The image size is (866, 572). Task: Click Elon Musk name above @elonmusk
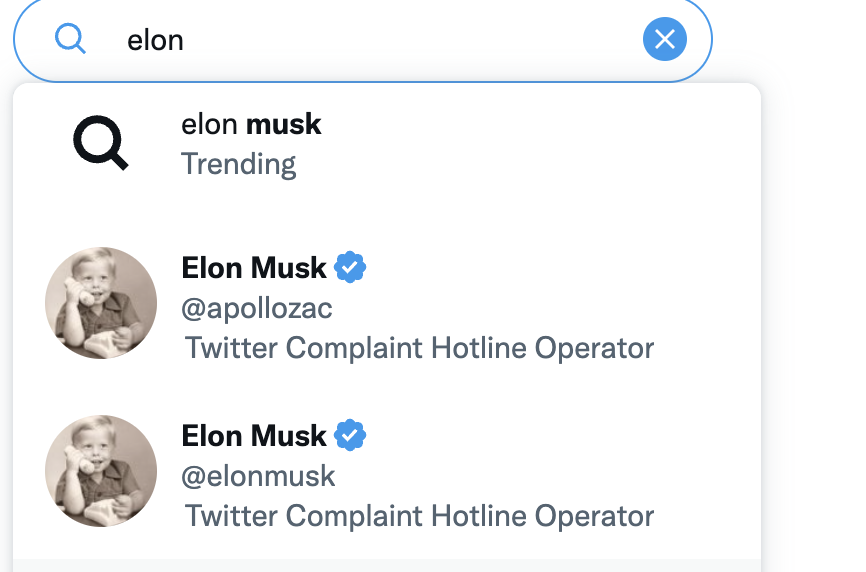click(x=254, y=436)
